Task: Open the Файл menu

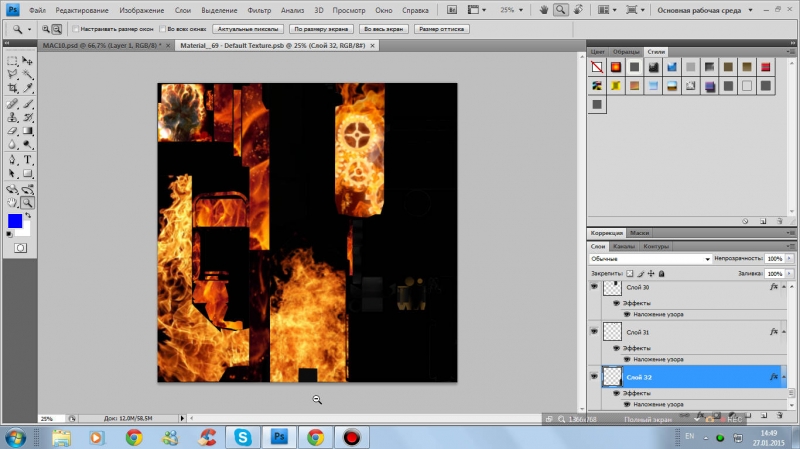Action: 37,10
